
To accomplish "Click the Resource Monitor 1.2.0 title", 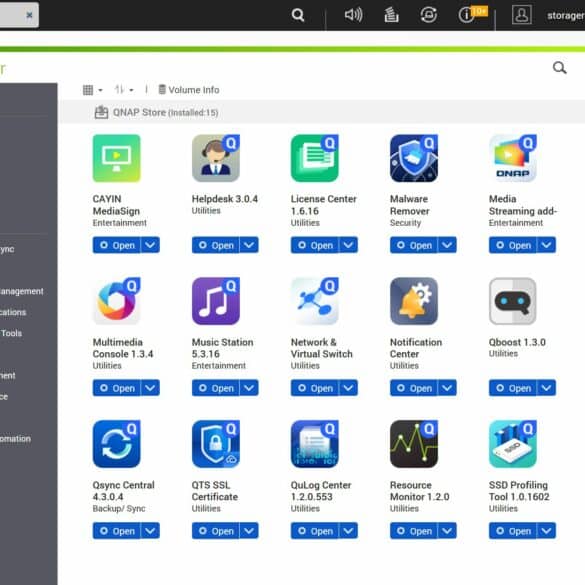I will (419, 491).
